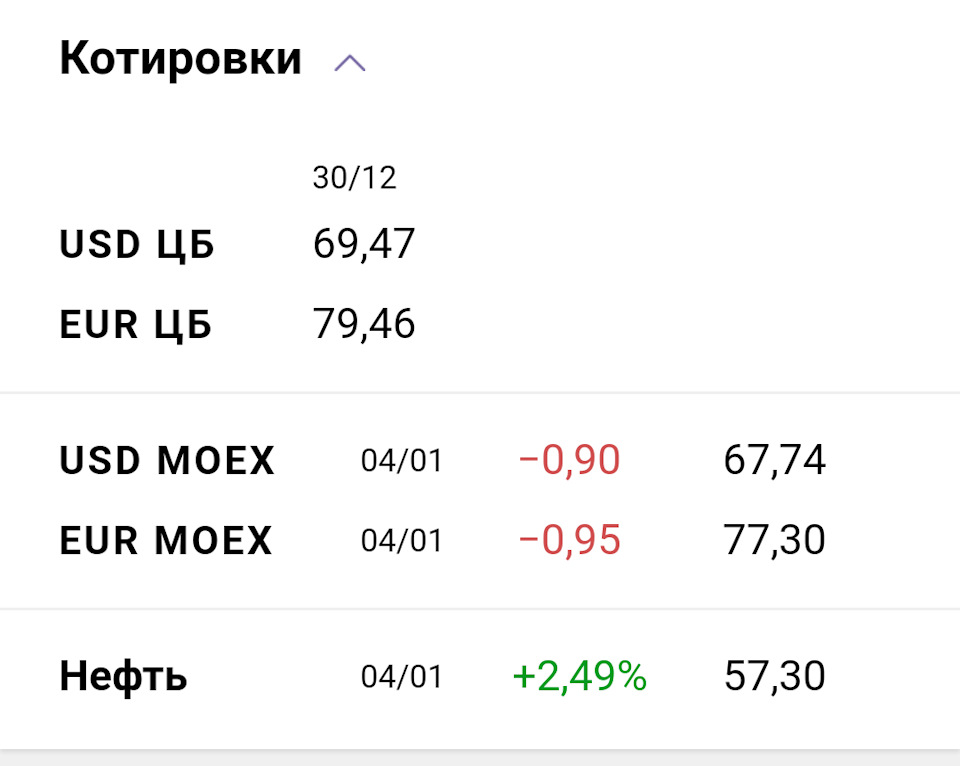
Task: Click the Нефть 04/01 date
Action: tap(401, 677)
